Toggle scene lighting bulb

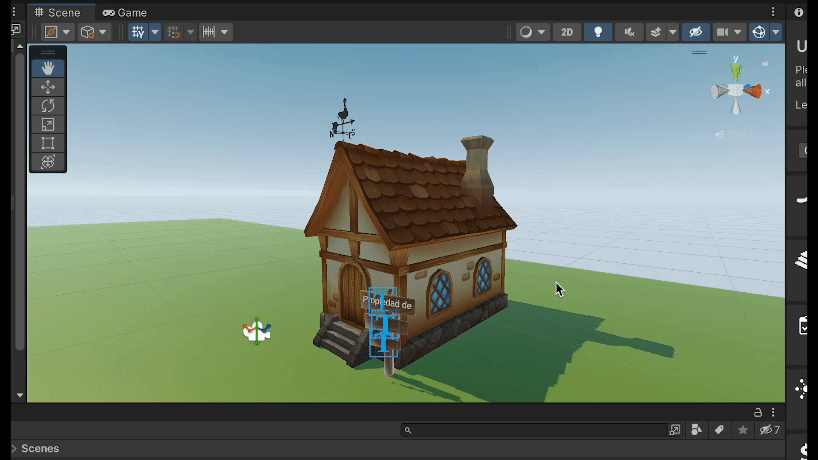(598, 32)
